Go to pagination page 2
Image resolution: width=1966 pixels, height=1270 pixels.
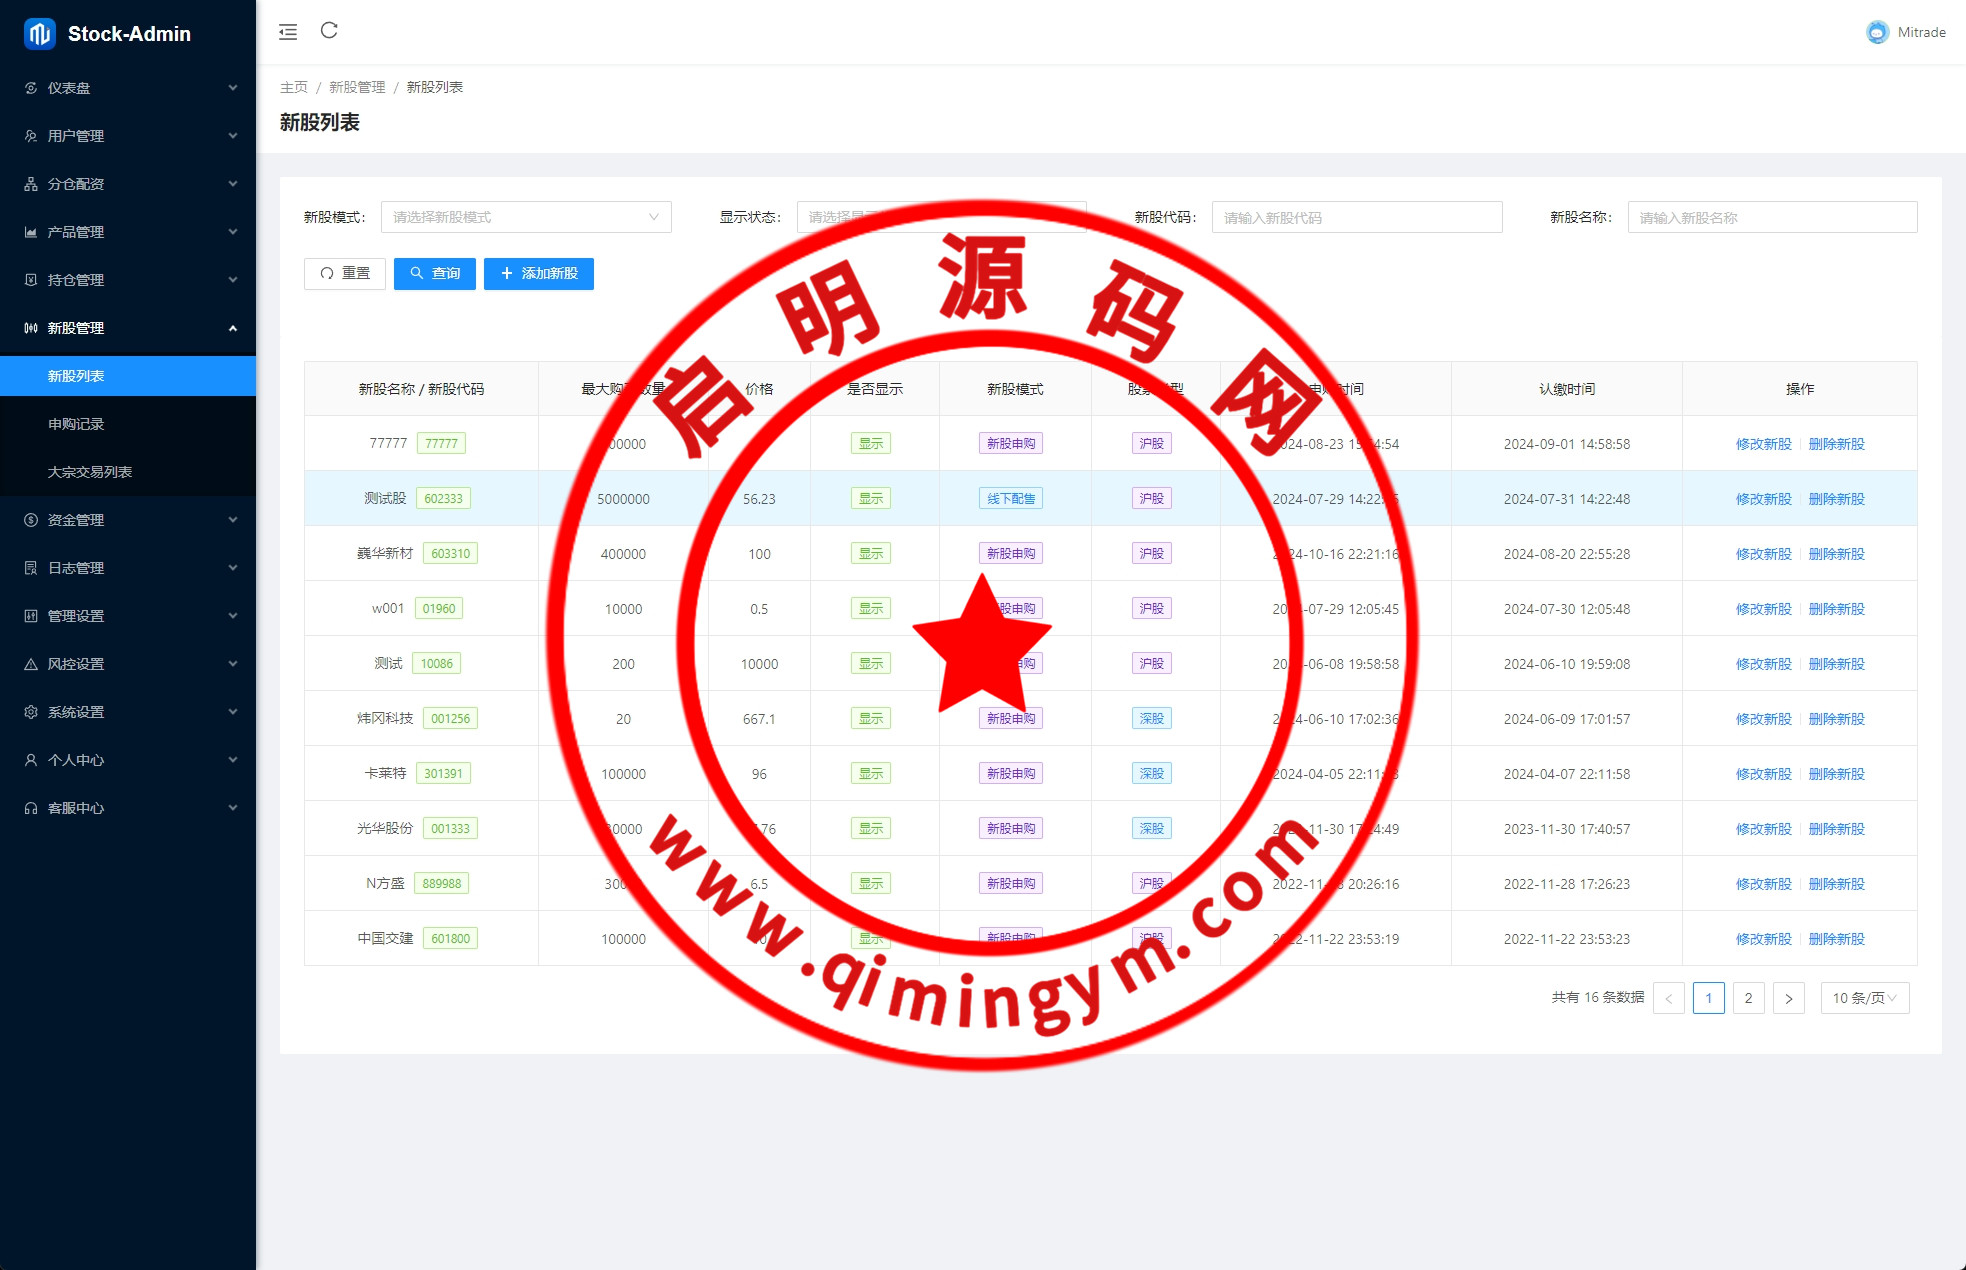tap(1748, 998)
